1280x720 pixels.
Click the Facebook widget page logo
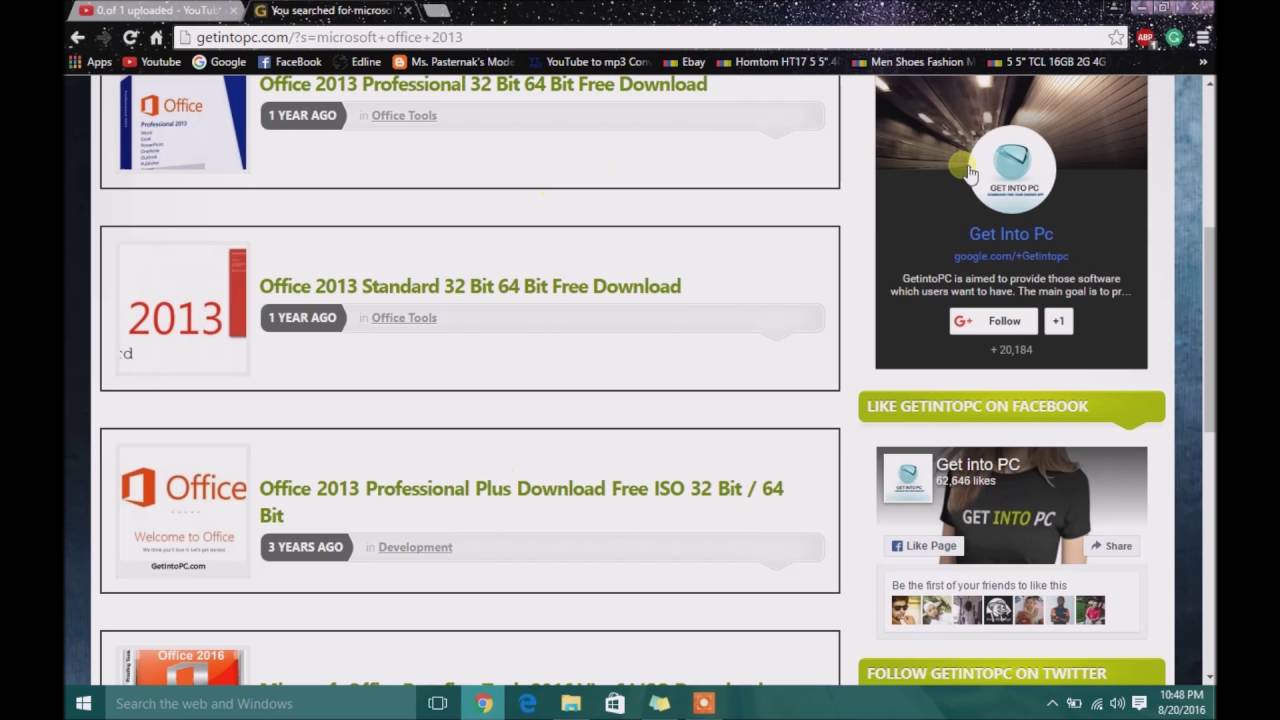tap(907, 477)
